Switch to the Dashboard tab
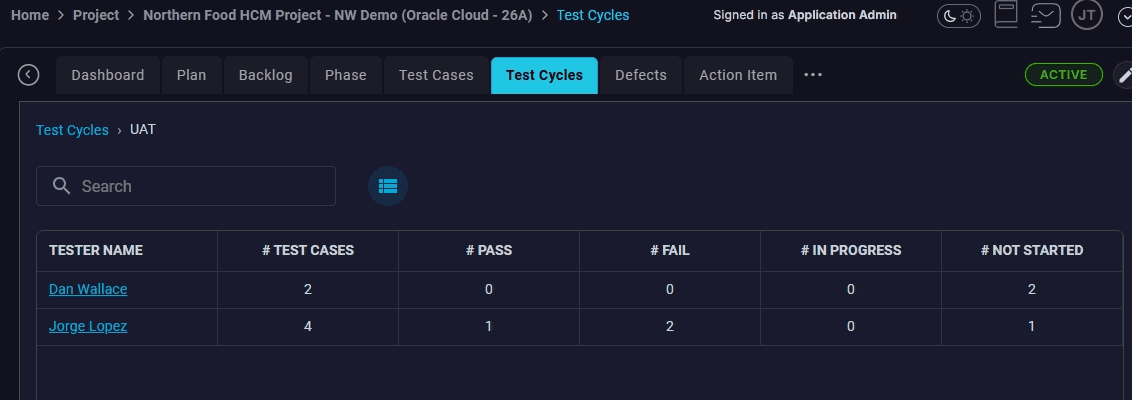 pos(108,75)
